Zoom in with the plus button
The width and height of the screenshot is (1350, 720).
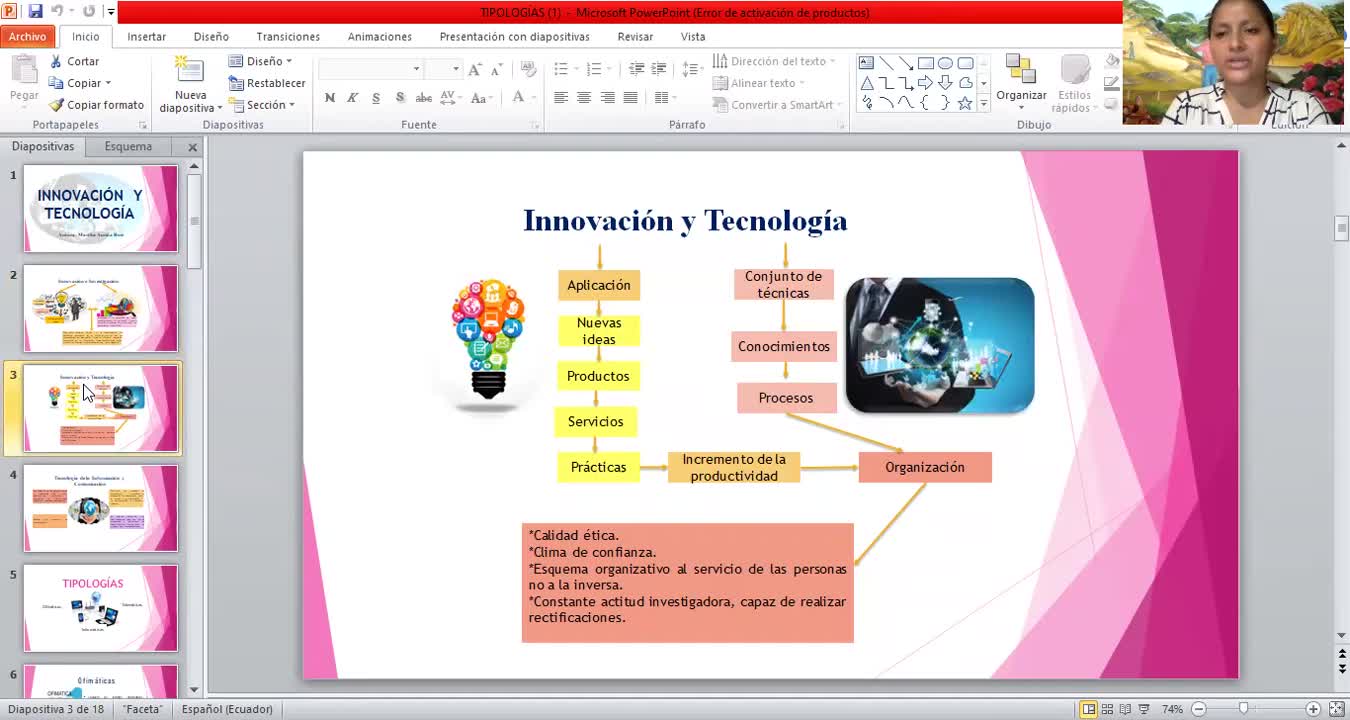coord(1313,709)
